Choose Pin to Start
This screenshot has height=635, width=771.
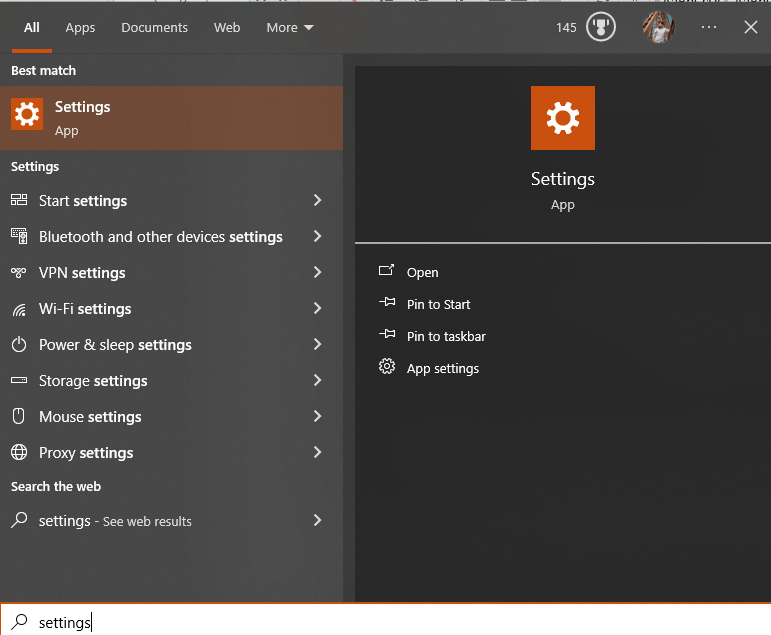point(438,304)
